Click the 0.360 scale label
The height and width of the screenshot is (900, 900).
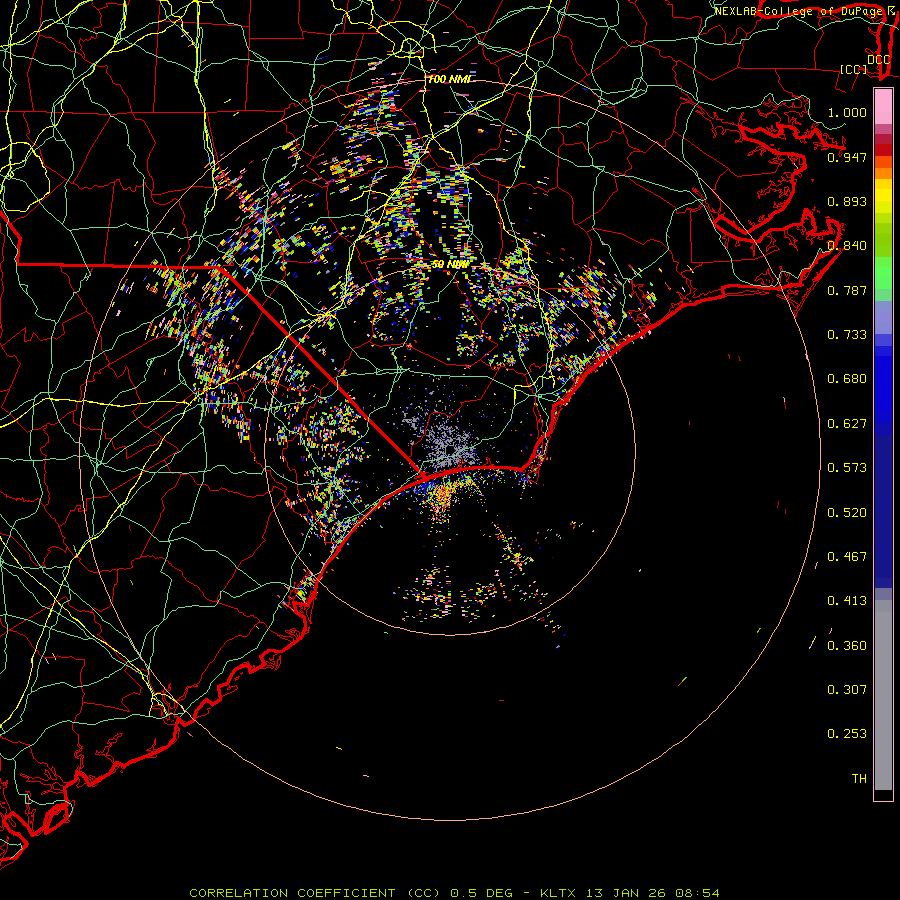[847, 646]
